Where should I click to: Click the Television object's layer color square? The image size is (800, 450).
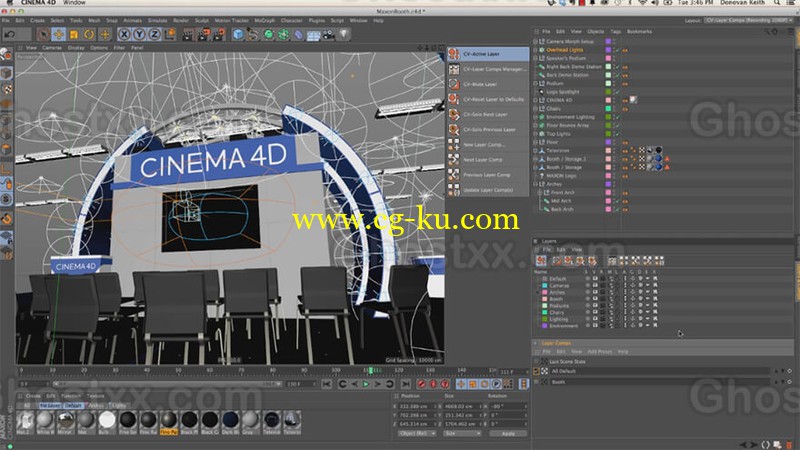(x=608, y=151)
